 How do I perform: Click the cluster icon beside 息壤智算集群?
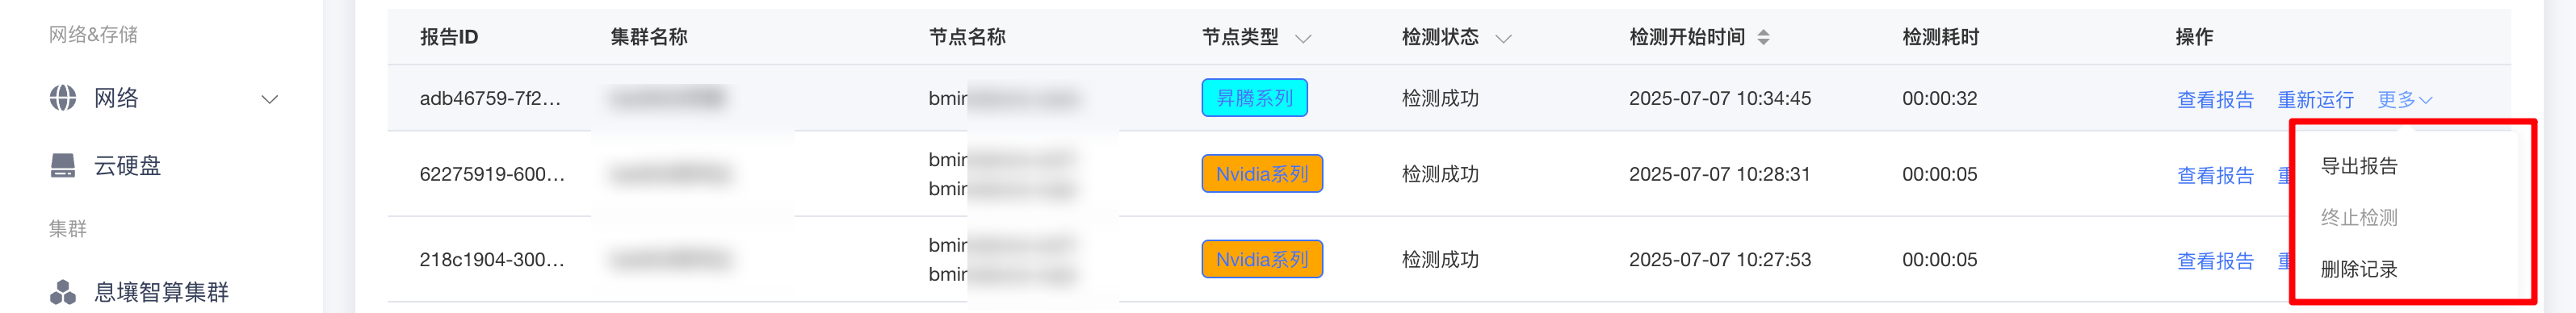63,292
